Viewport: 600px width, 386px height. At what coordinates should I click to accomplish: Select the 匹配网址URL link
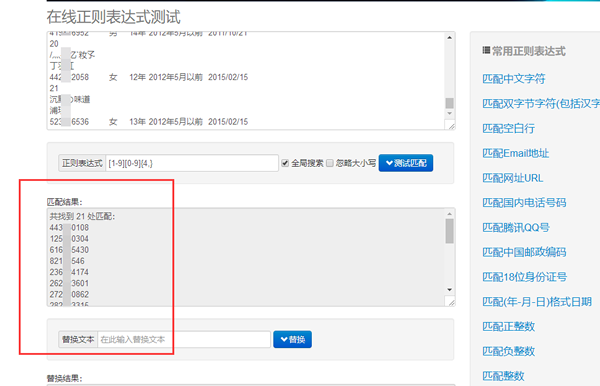click(512, 178)
